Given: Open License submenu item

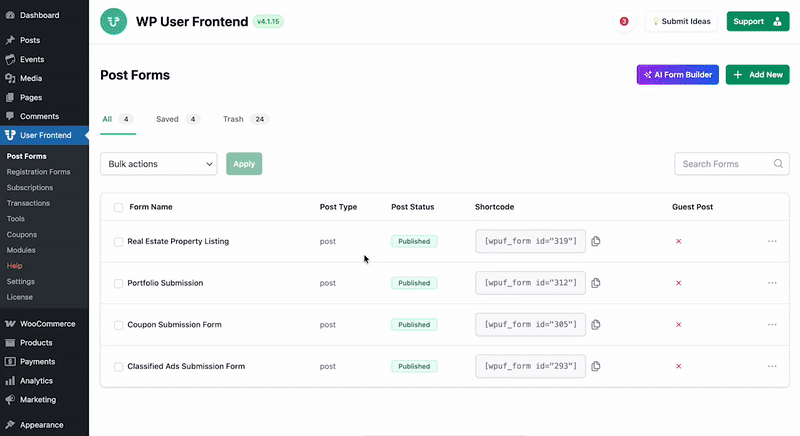Looking at the screenshot, I should [19, 297].
